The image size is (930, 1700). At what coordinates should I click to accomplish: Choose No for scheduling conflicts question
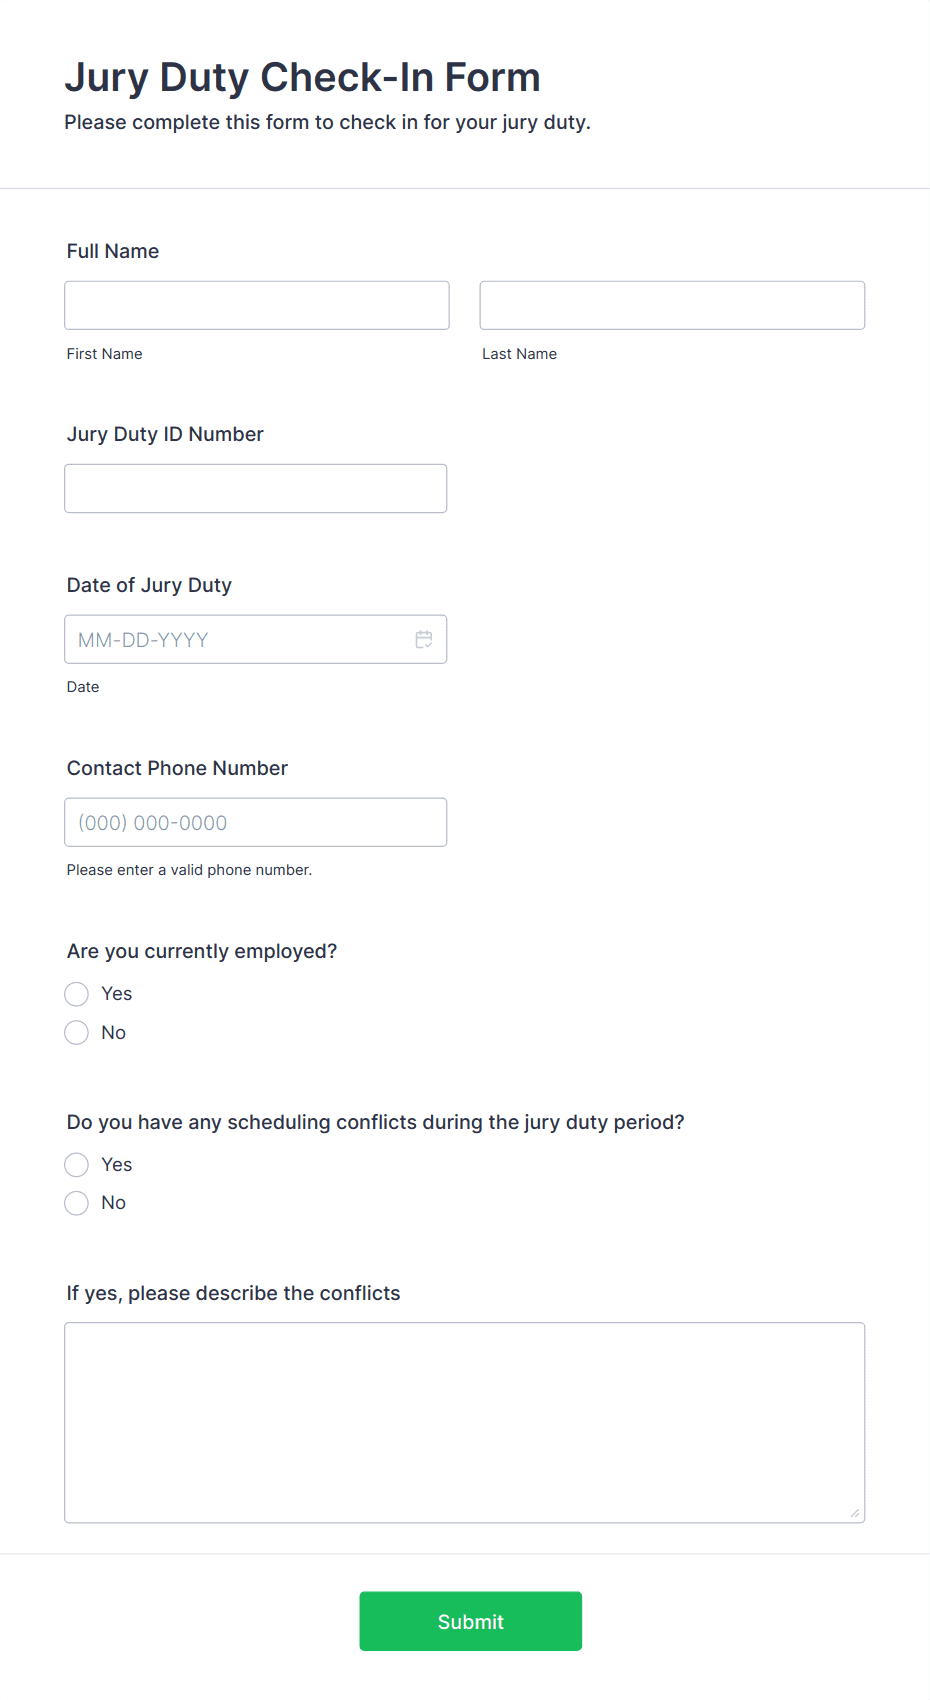tap(76, 1202)
